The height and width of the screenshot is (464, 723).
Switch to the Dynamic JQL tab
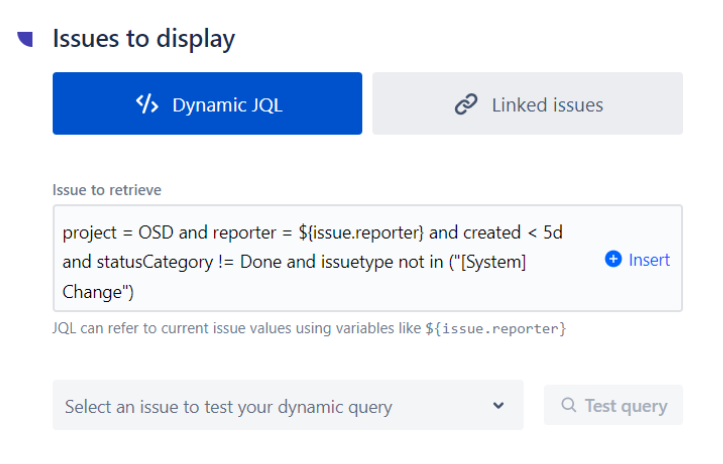point(207,104)
